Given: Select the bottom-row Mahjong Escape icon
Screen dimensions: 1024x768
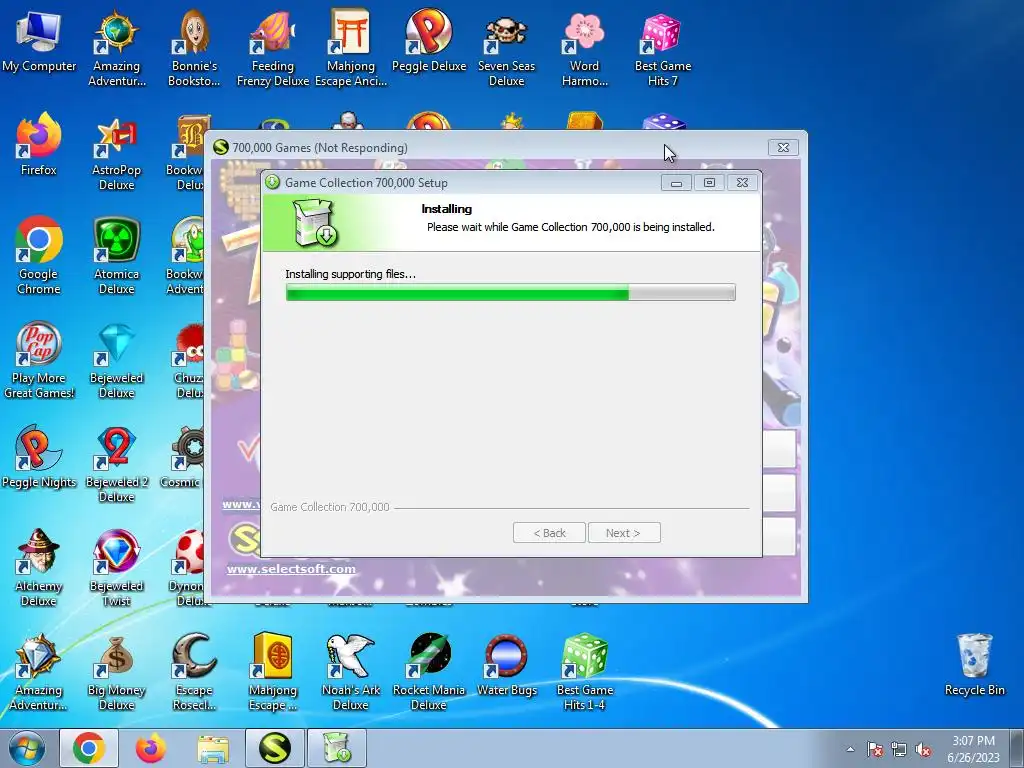Looking at the screenshot, I should 272,672.
